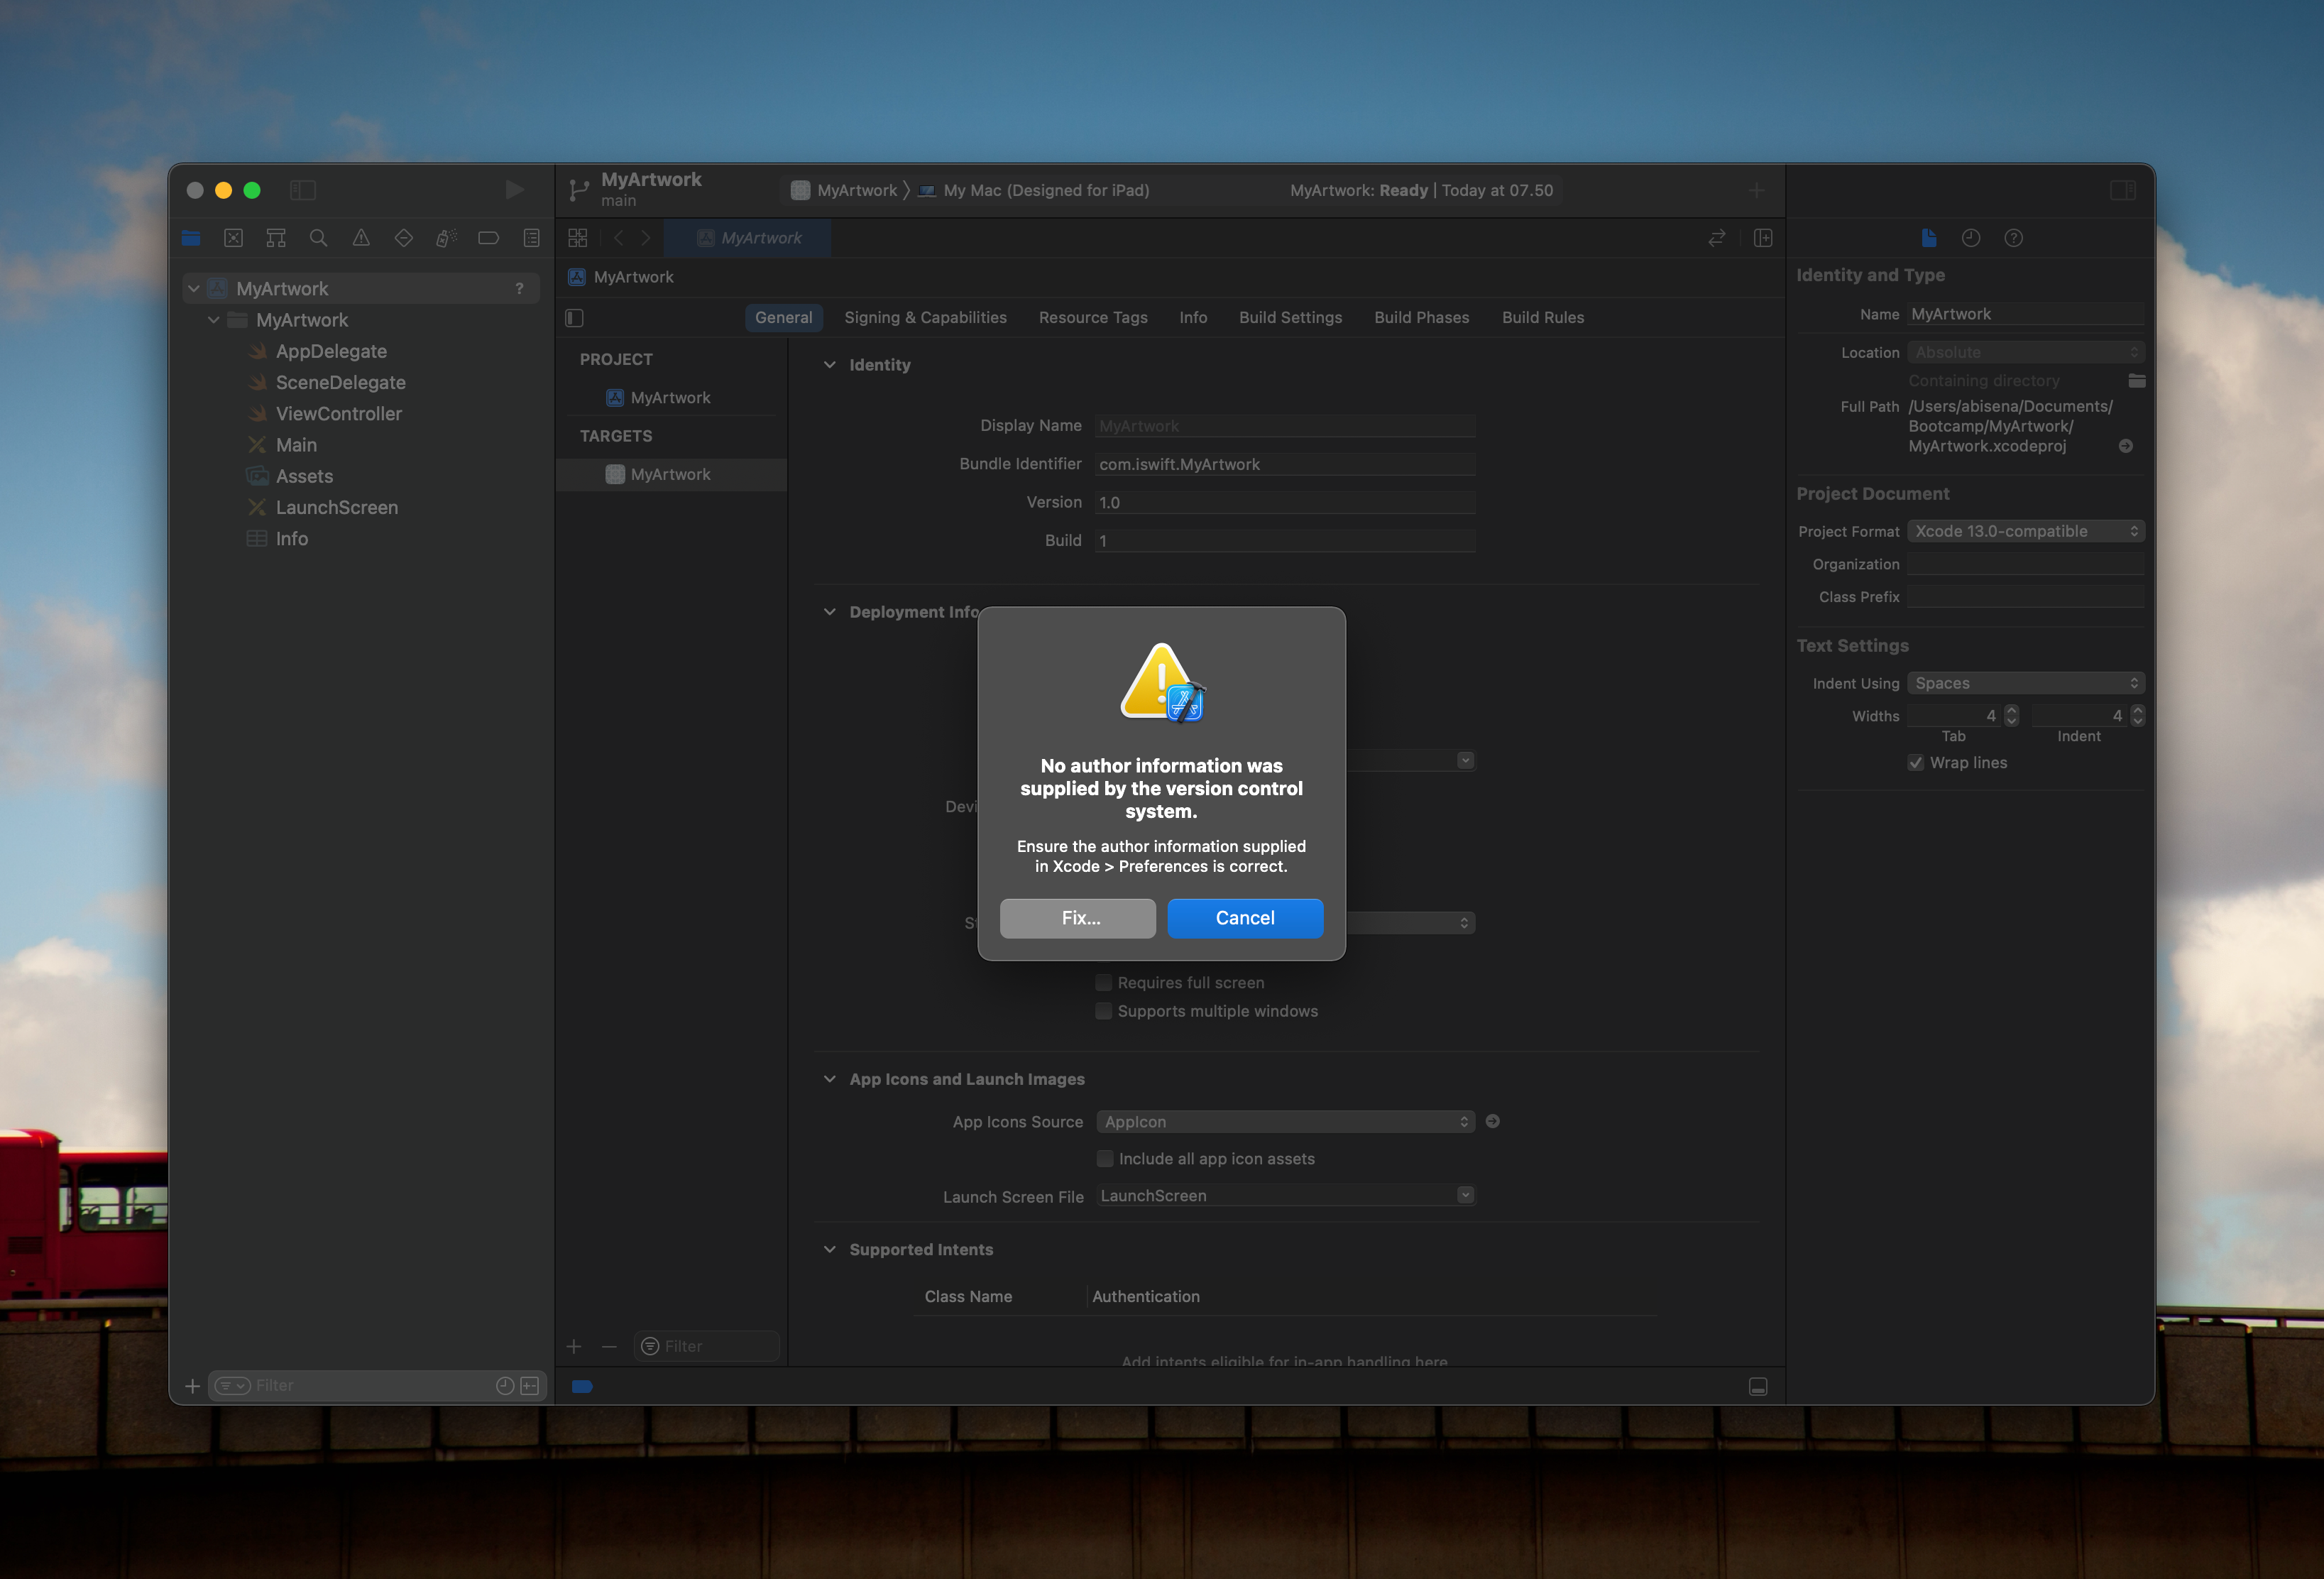Toggle Requires full screen checkbox
This screenshot has height=1579, width=2324.
(1104, 983)
